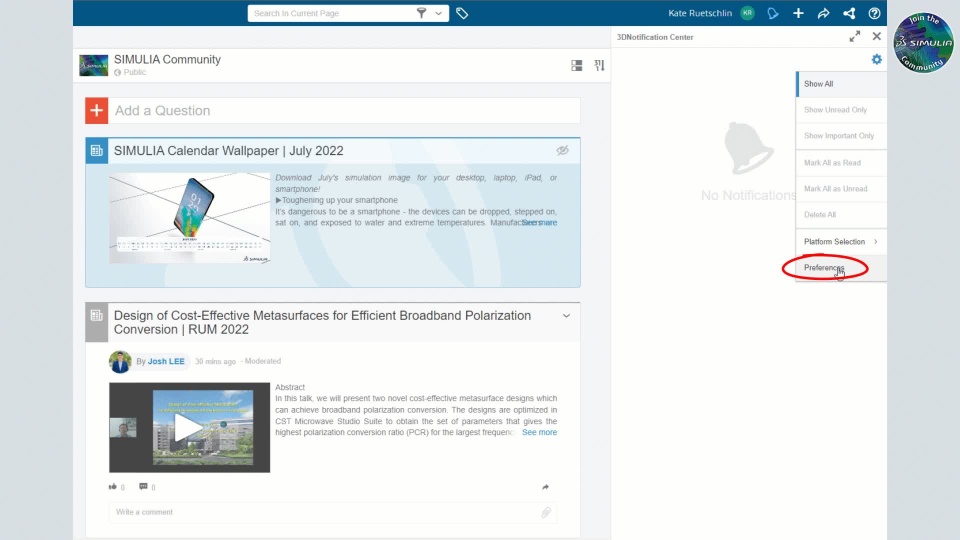Click See more on calendar wallpaper post
The height and width of the screenshot is (540, 960).
[539, 223]
